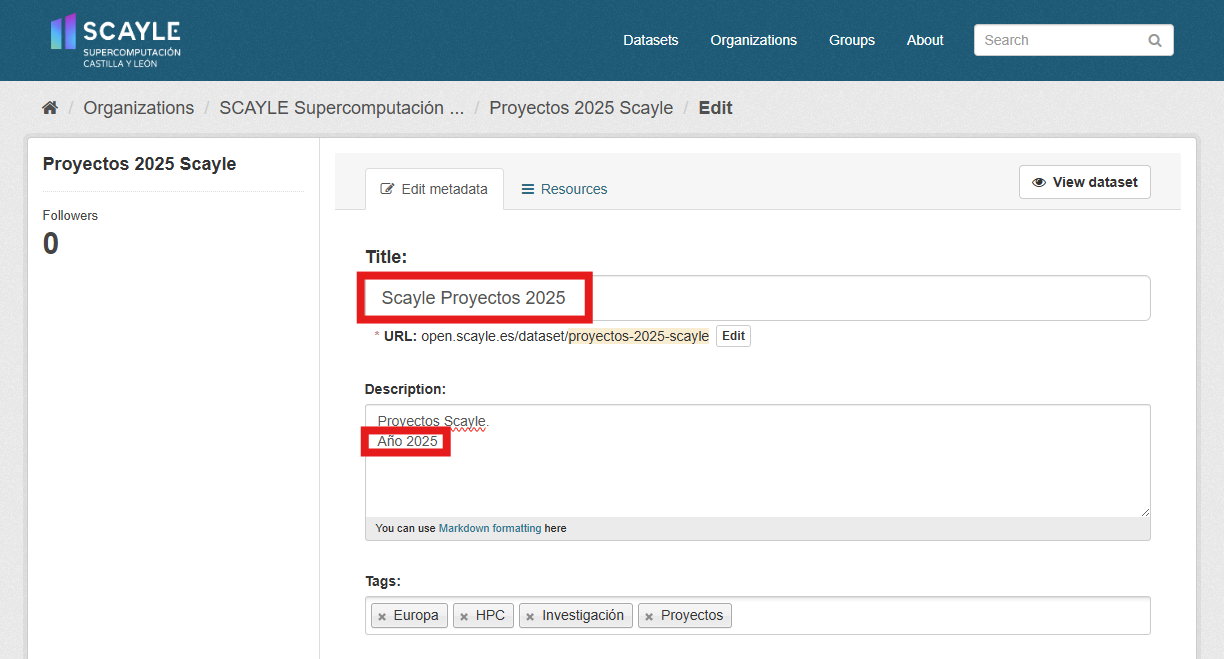Open the Markdown formatting link
The image size is (1224, 659).
click(x=490, y=528)
